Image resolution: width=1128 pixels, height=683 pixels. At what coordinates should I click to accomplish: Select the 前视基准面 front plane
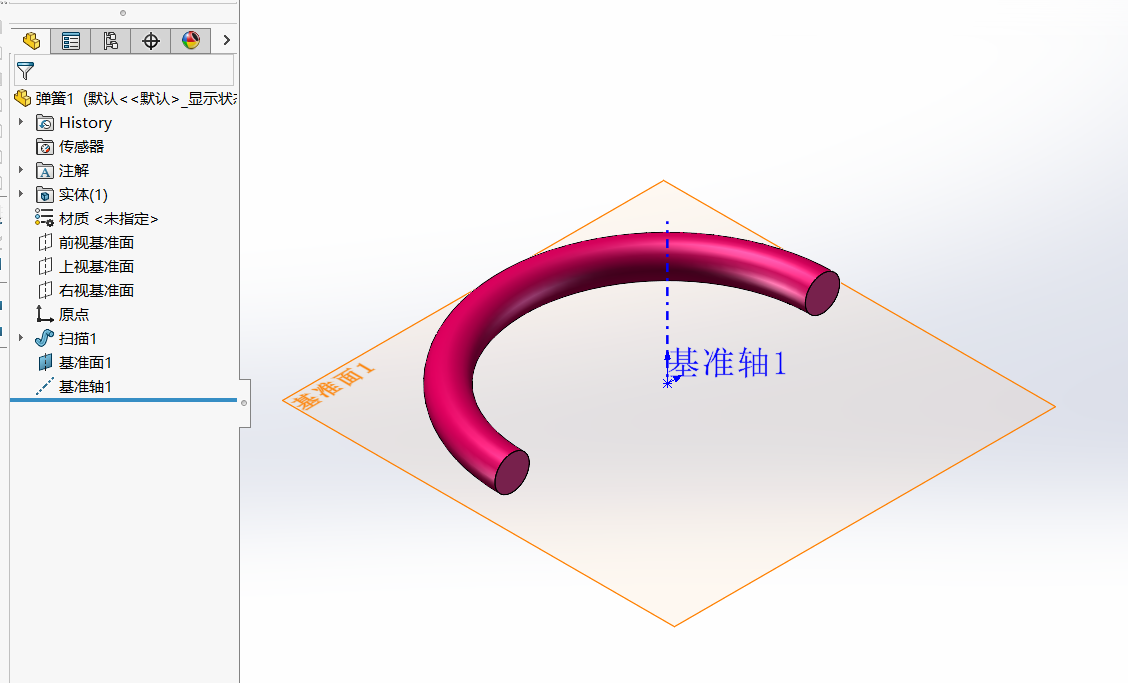point(96,242)
